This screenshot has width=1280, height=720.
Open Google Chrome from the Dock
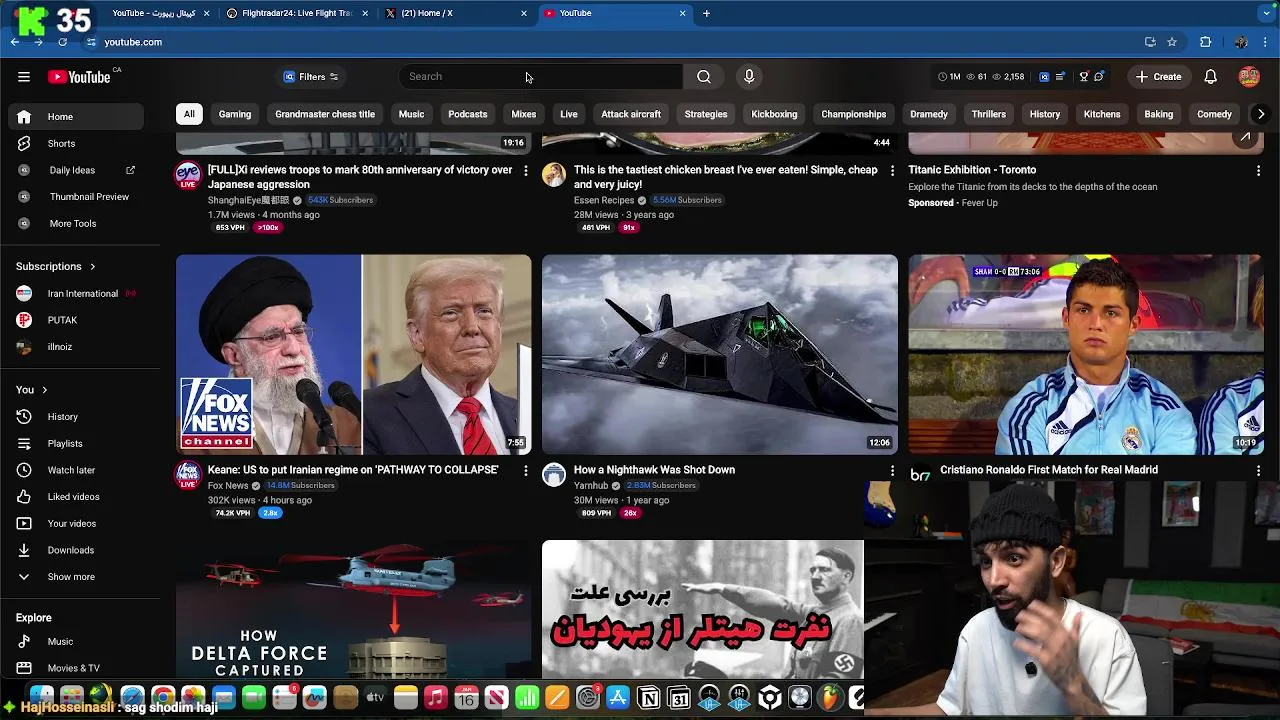coord(163,697)
